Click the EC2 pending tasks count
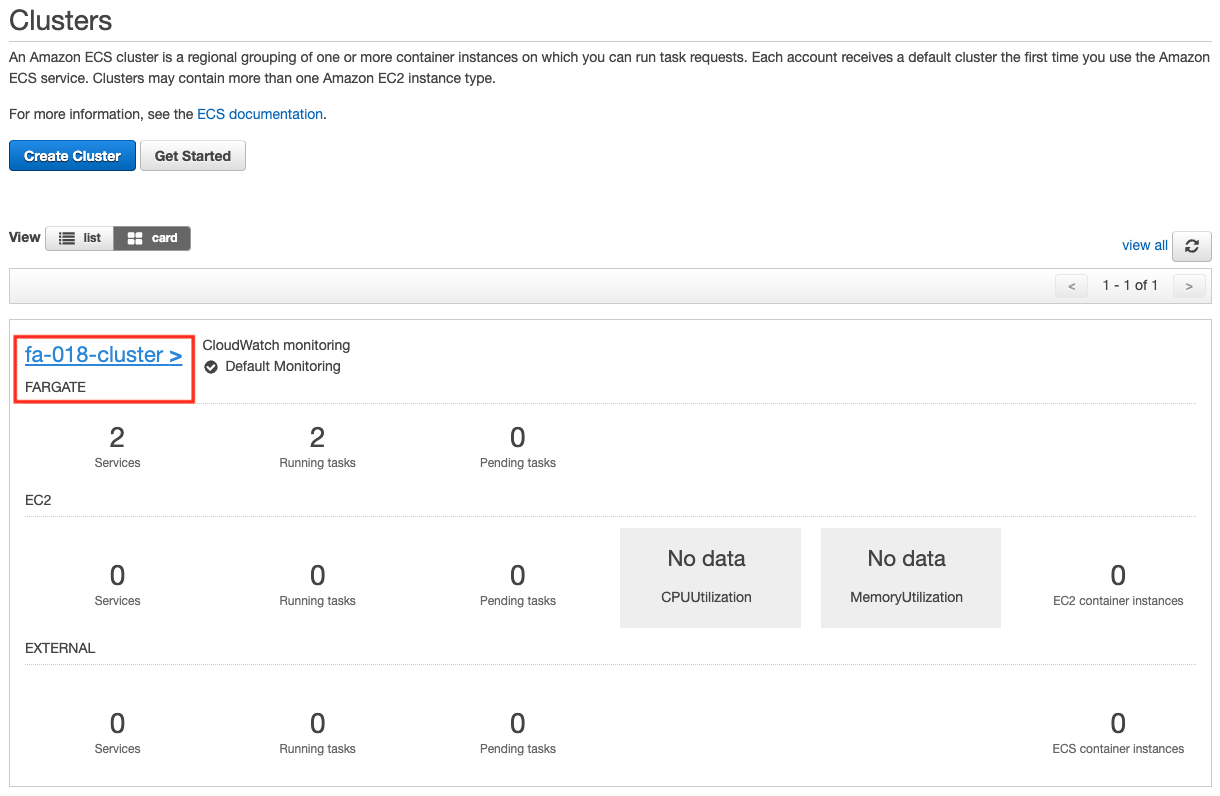This screenshot has width=1220, height=796. pos(517,575)
